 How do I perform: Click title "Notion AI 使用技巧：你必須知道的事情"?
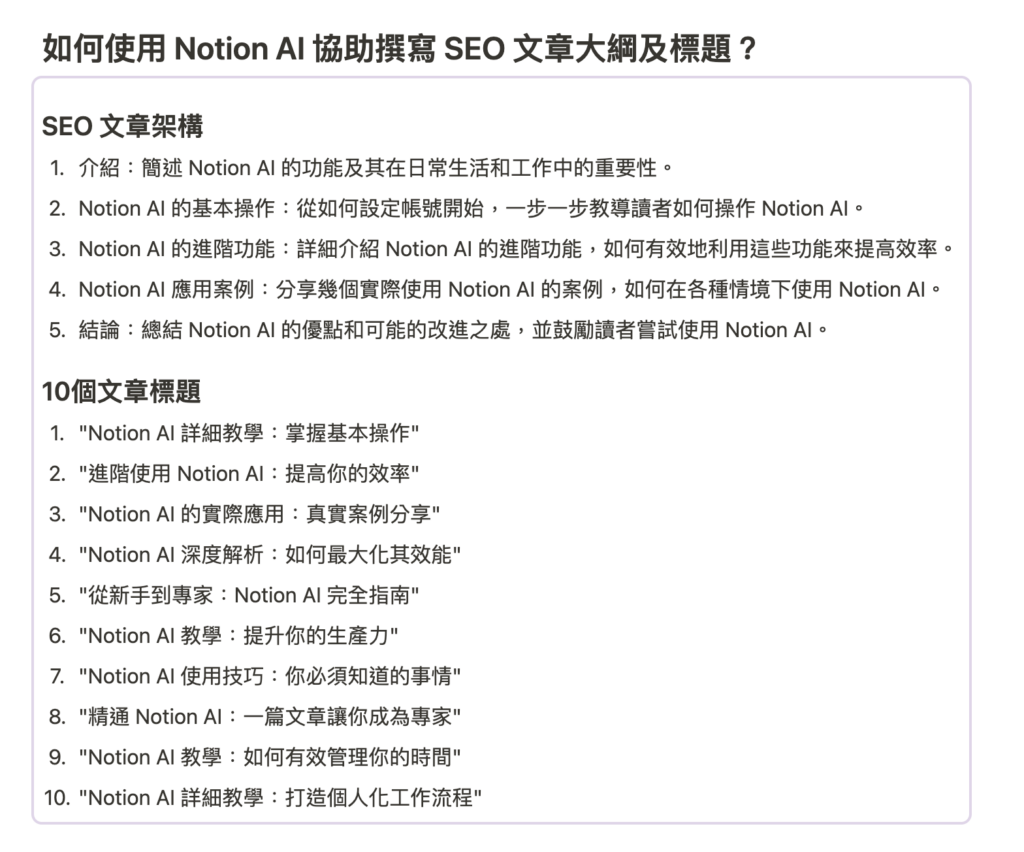point(270,676)
